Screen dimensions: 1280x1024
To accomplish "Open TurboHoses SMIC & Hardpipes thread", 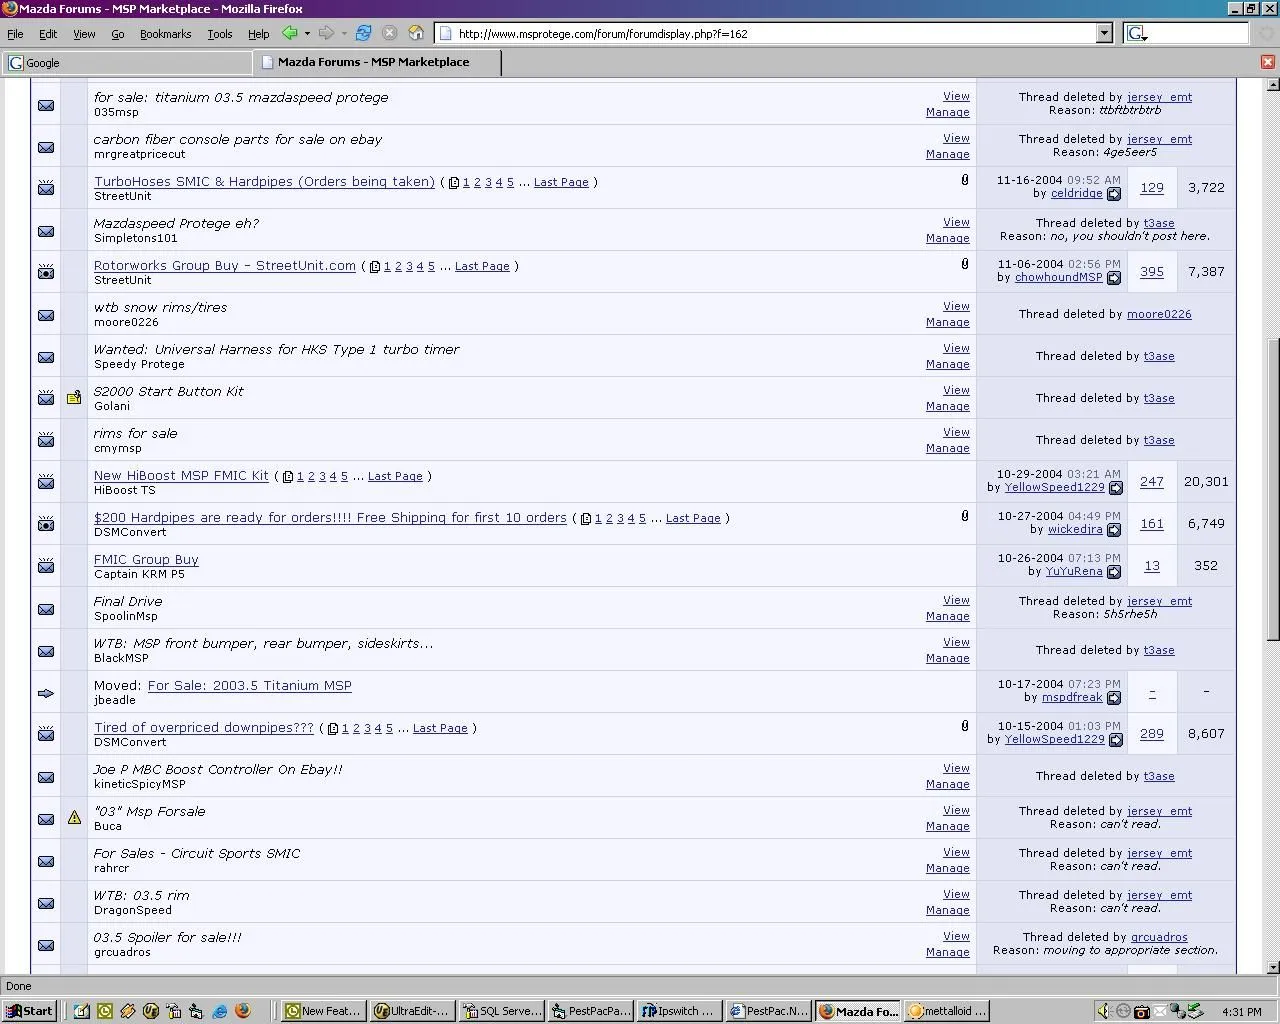I will [264, 182].
